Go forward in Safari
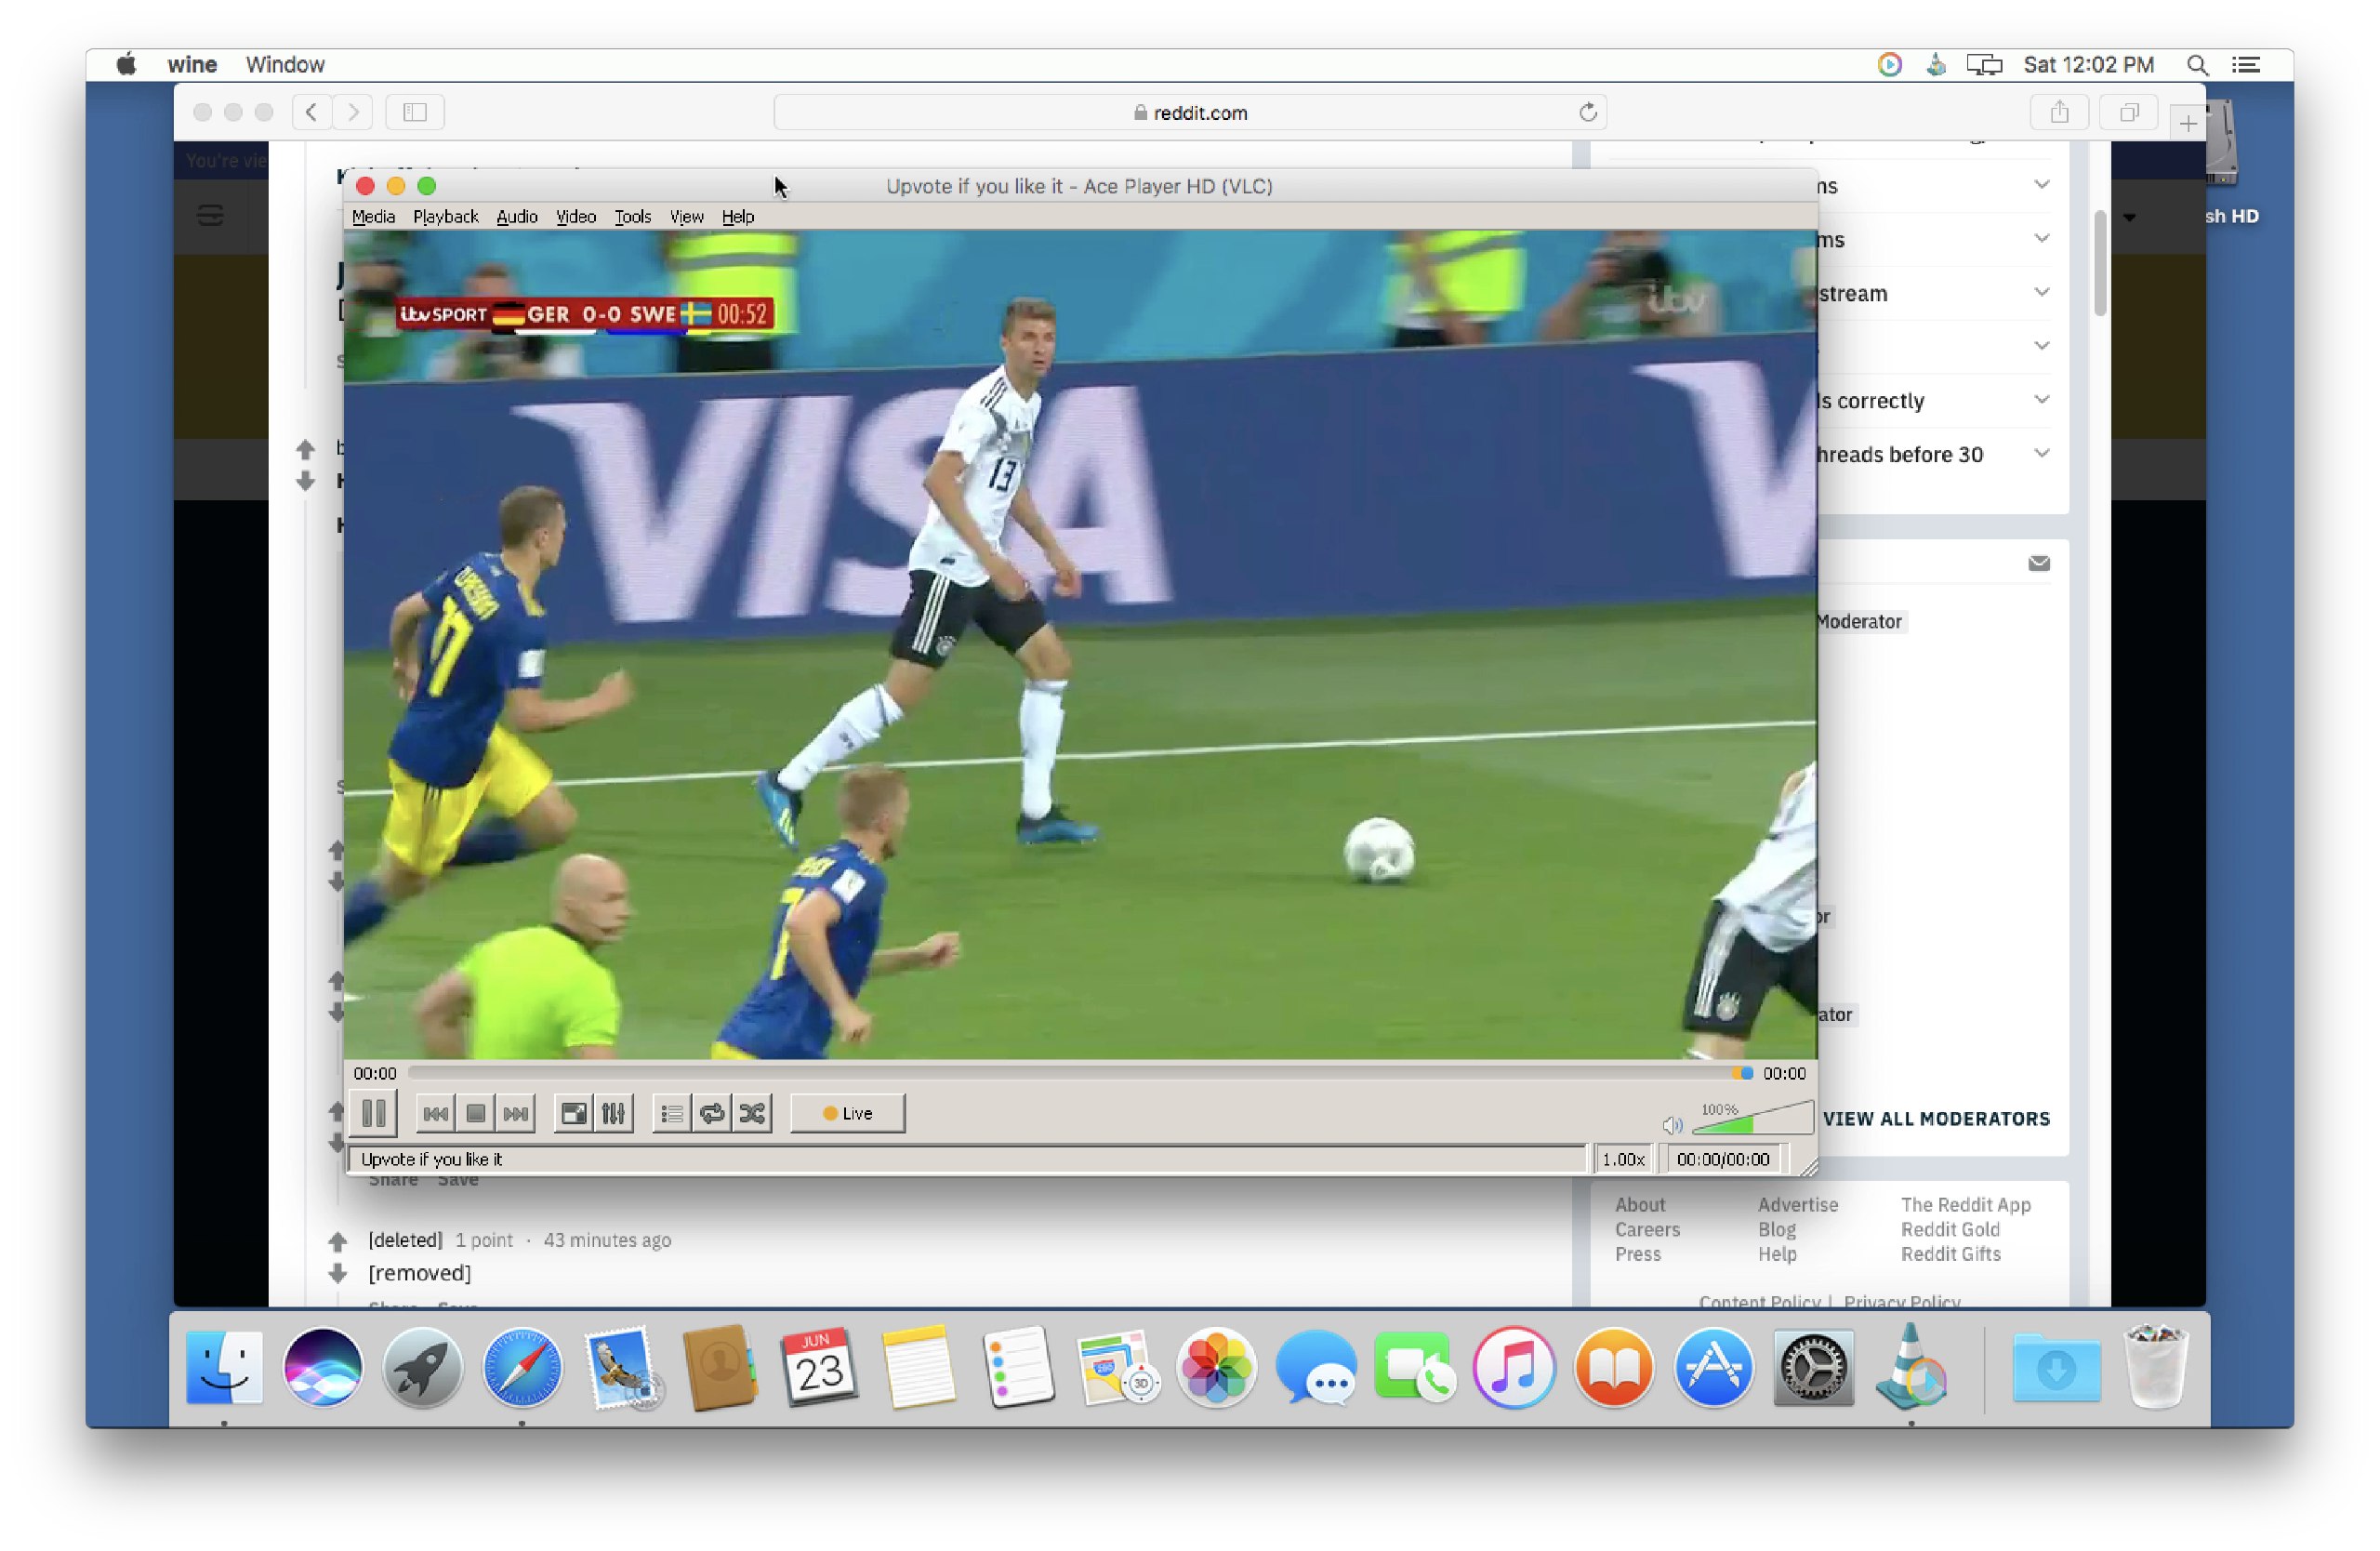This screenshot has width=2380, height=1551. pyautogui.click(x=353, y=112)
